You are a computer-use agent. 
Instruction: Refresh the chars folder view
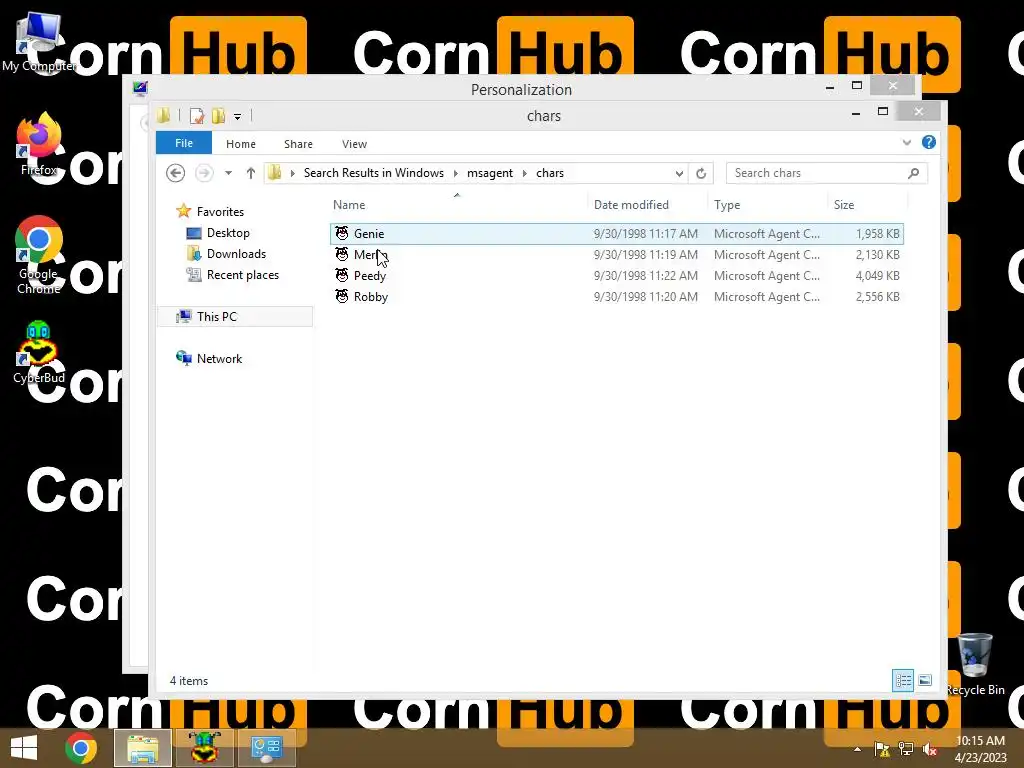coord(701,173)
